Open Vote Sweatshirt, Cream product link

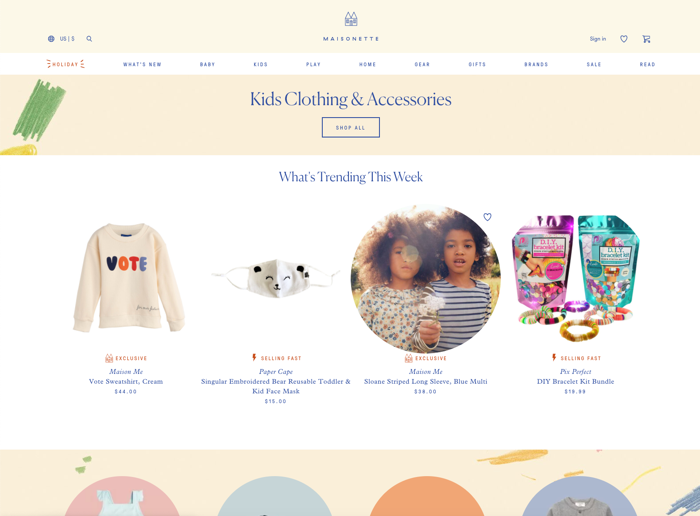(x=126, y=381)
